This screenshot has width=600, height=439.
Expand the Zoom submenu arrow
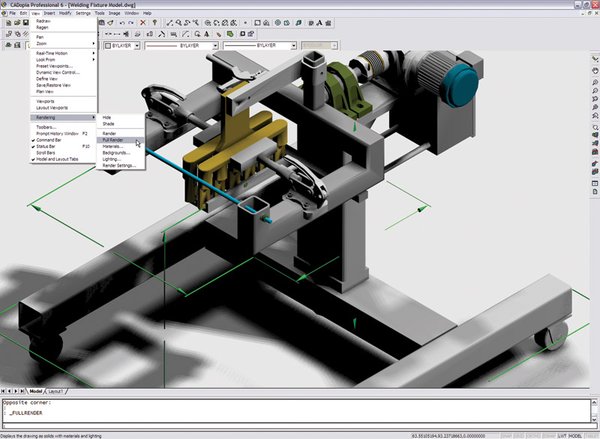pyautogui.click(x=94, y=44)
